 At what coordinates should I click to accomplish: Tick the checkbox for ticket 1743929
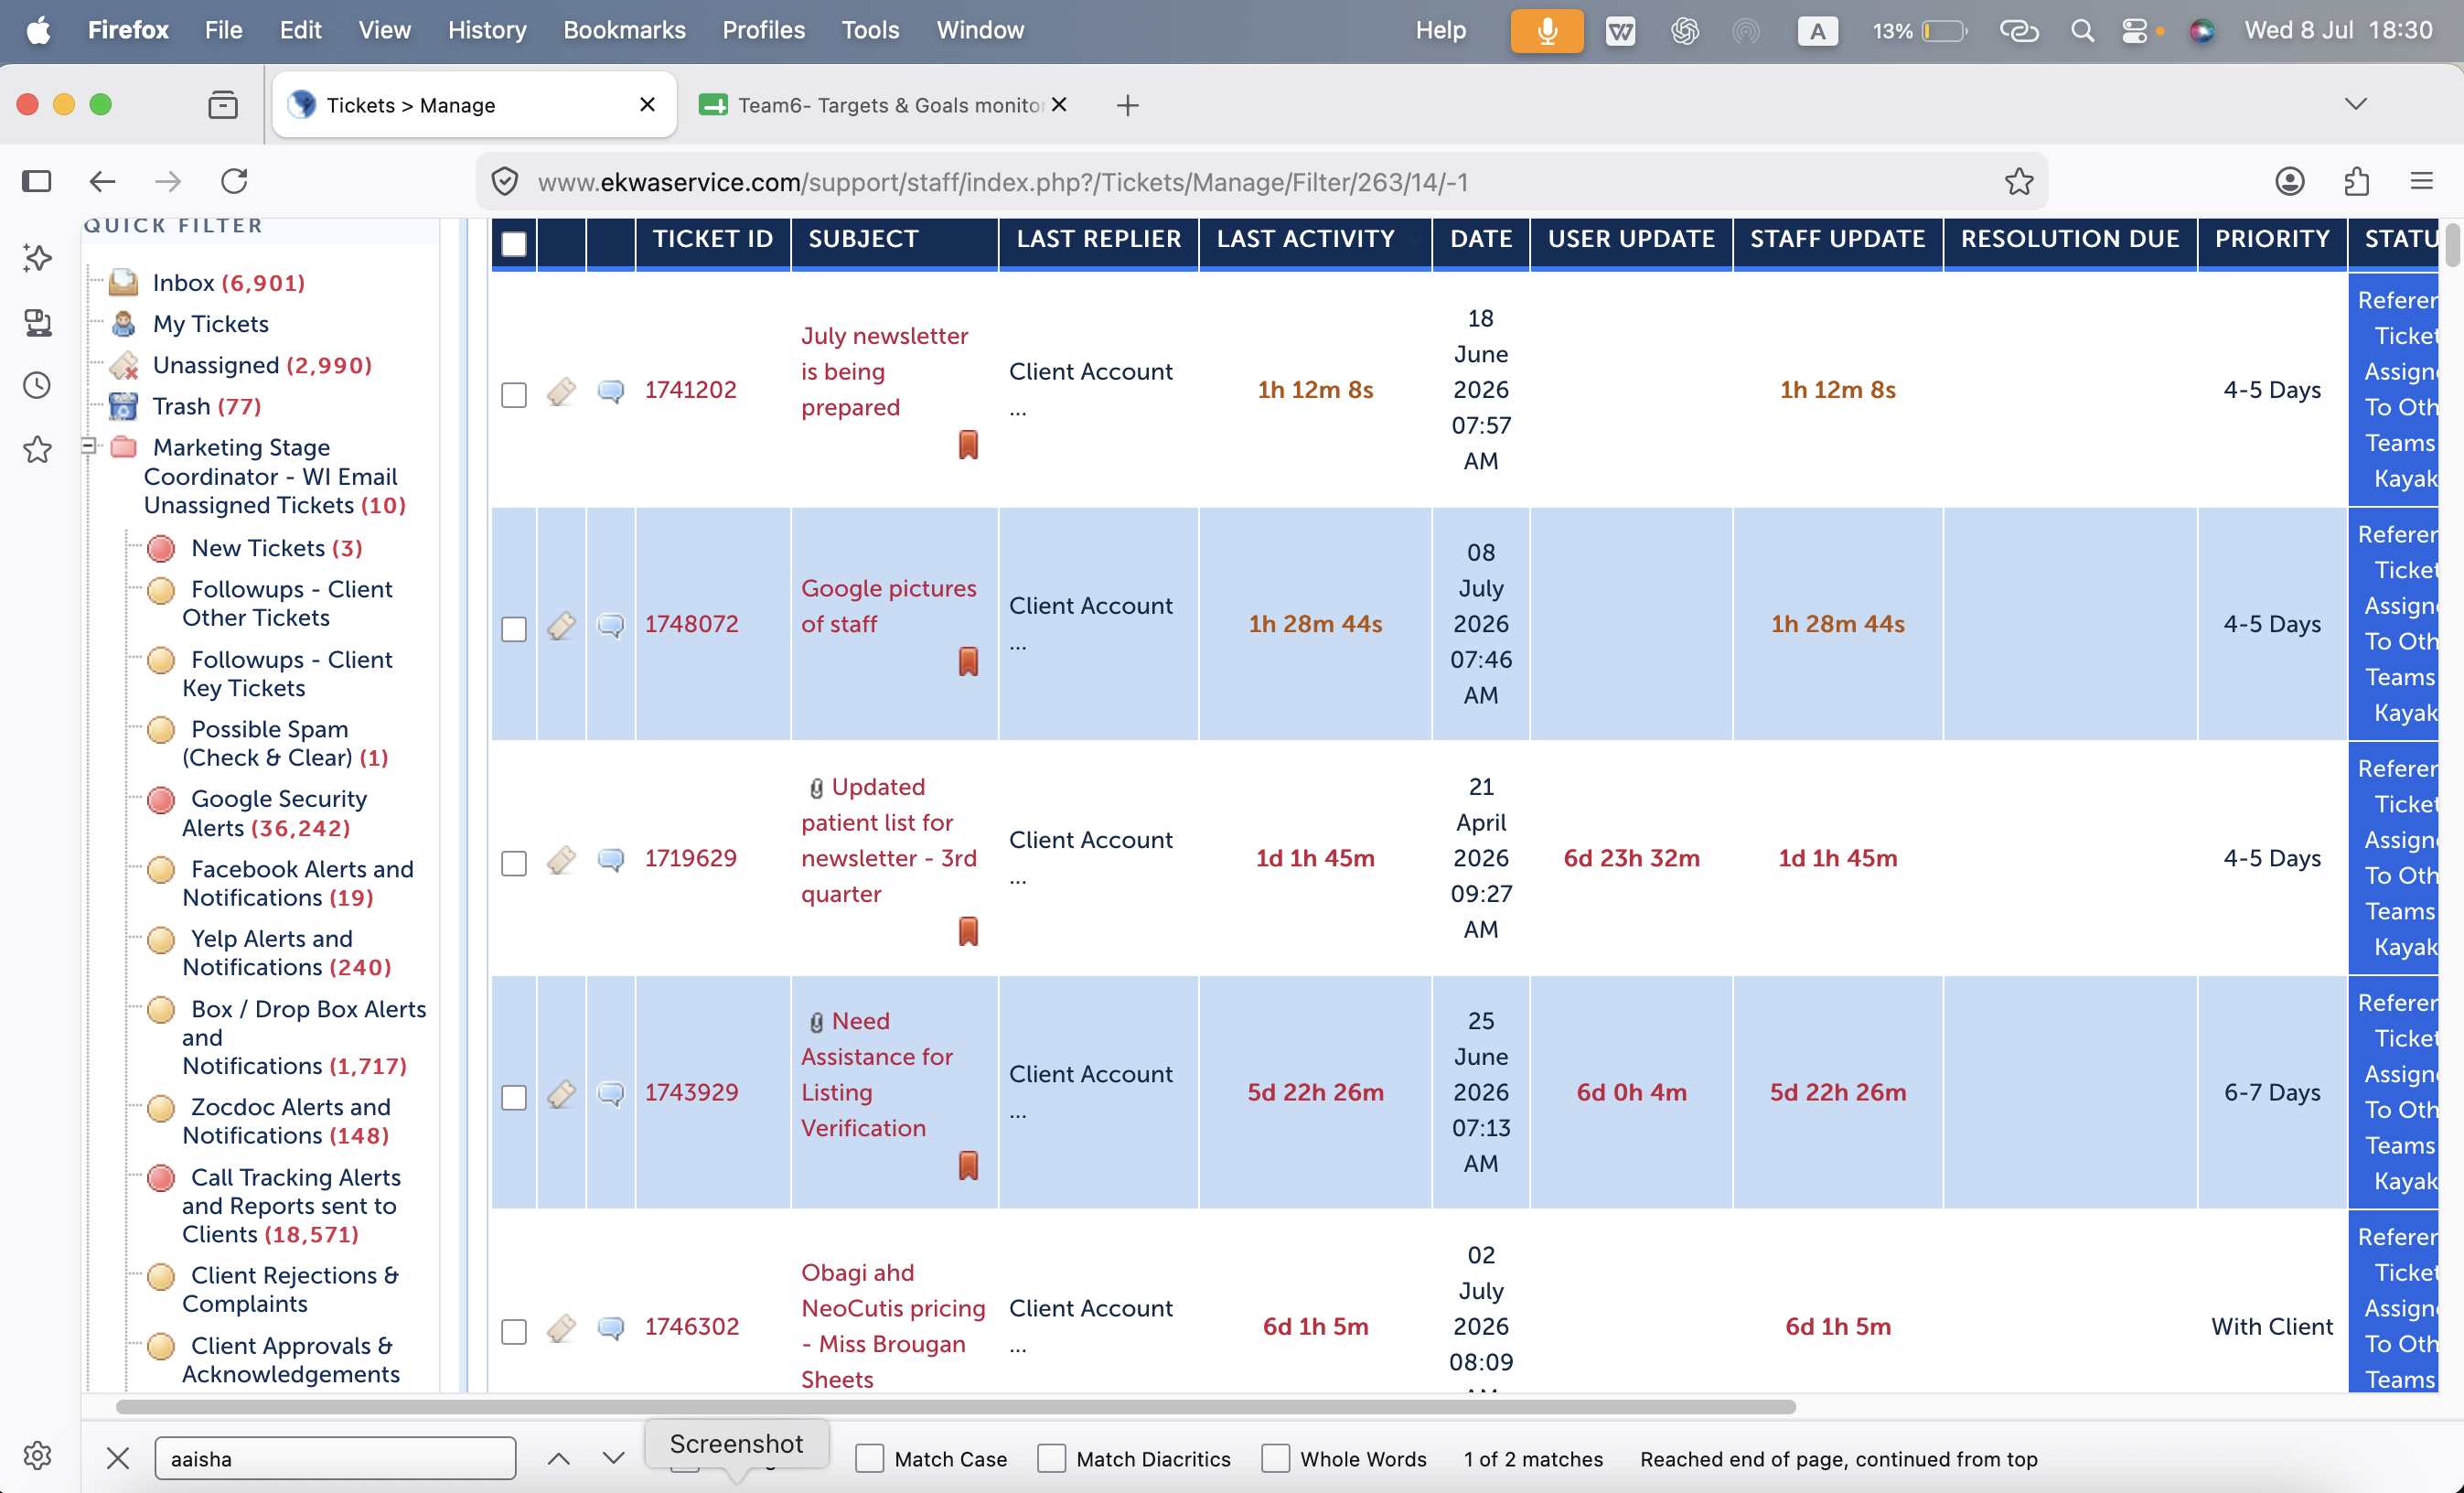click(x=514, y=1097)
